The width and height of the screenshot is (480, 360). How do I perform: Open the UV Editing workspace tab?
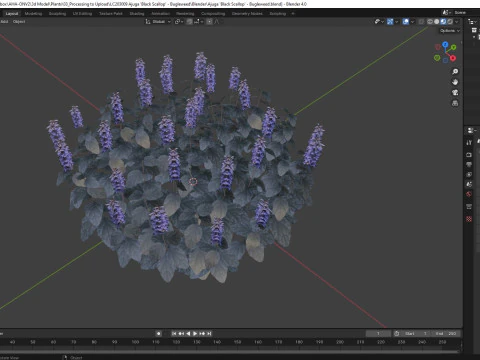[x=82, y=14]
